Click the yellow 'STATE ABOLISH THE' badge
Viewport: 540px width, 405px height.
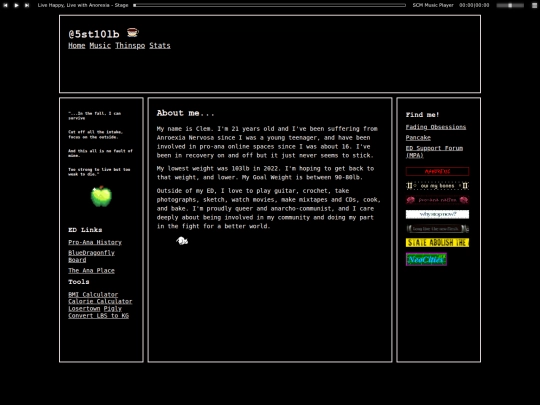pos(437,242)
